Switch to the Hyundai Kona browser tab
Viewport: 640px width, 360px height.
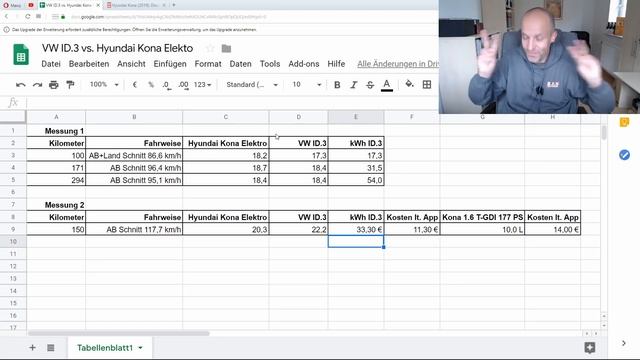click(135, 5)
